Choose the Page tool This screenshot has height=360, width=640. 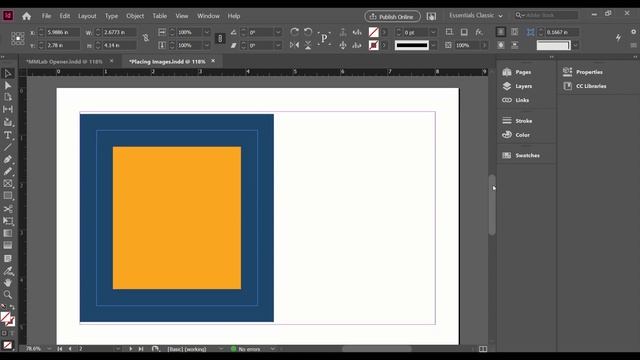pos(7,97)
